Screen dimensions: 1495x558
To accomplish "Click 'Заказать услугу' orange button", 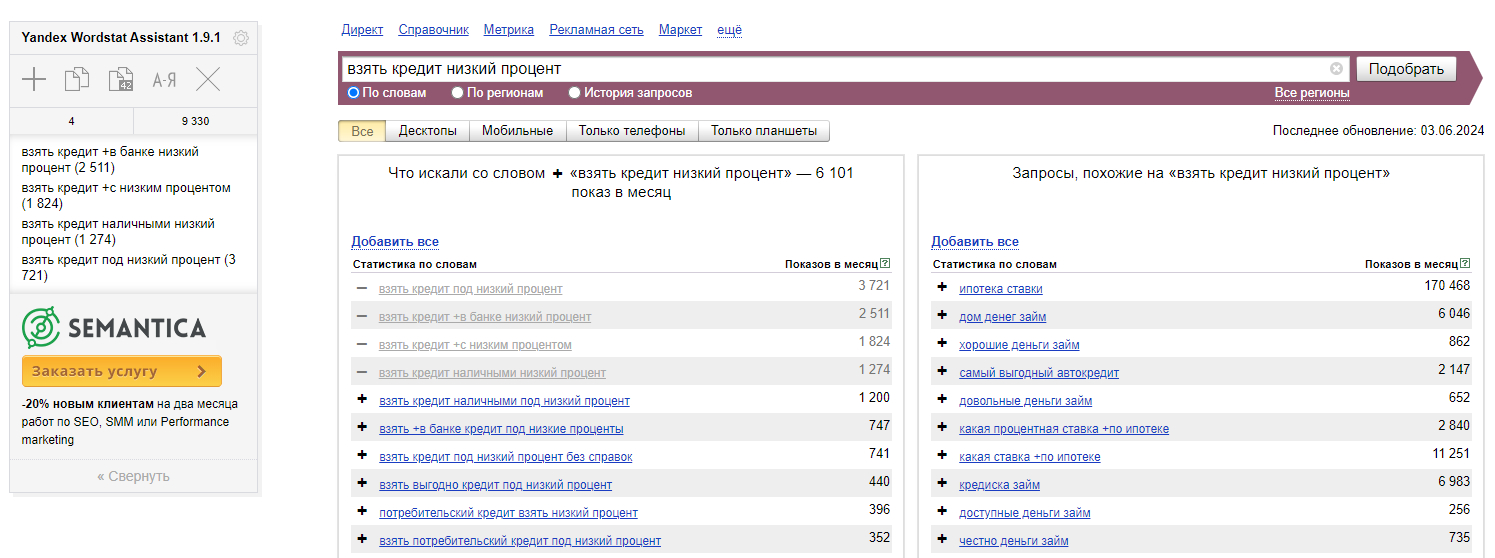I will point(122,371).
